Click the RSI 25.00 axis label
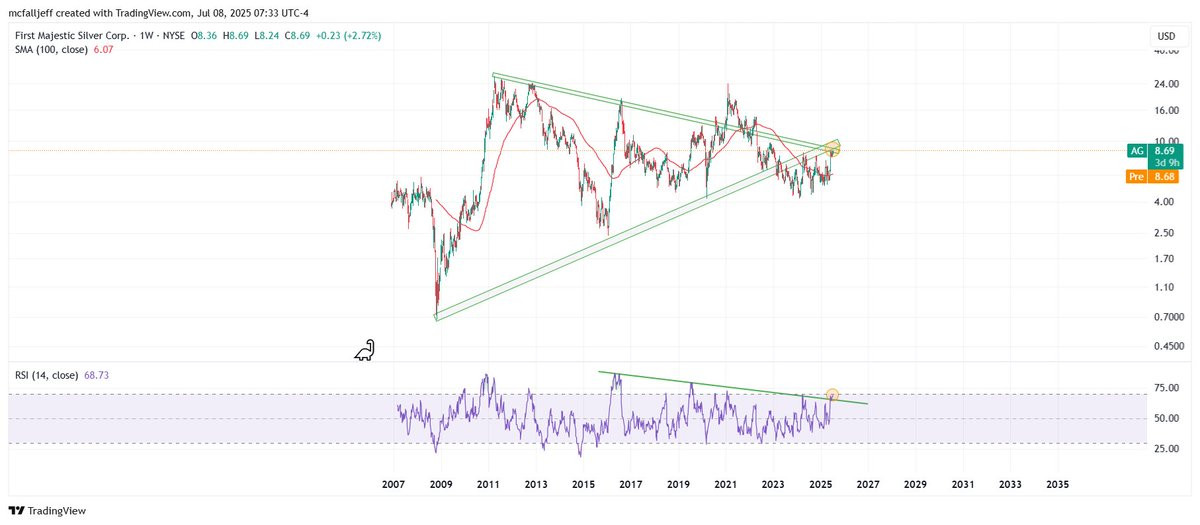This screenshot has width=1200, height=525. (1166, 449)
